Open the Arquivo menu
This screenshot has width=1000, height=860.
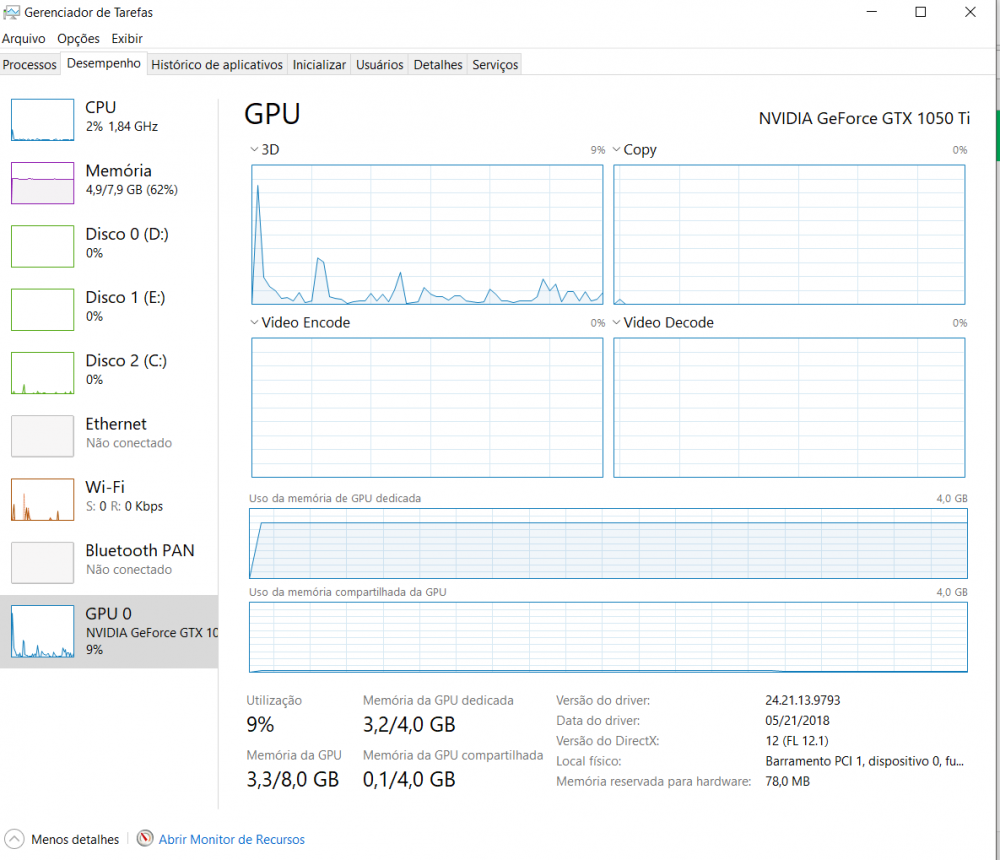[x=23, y=39]
